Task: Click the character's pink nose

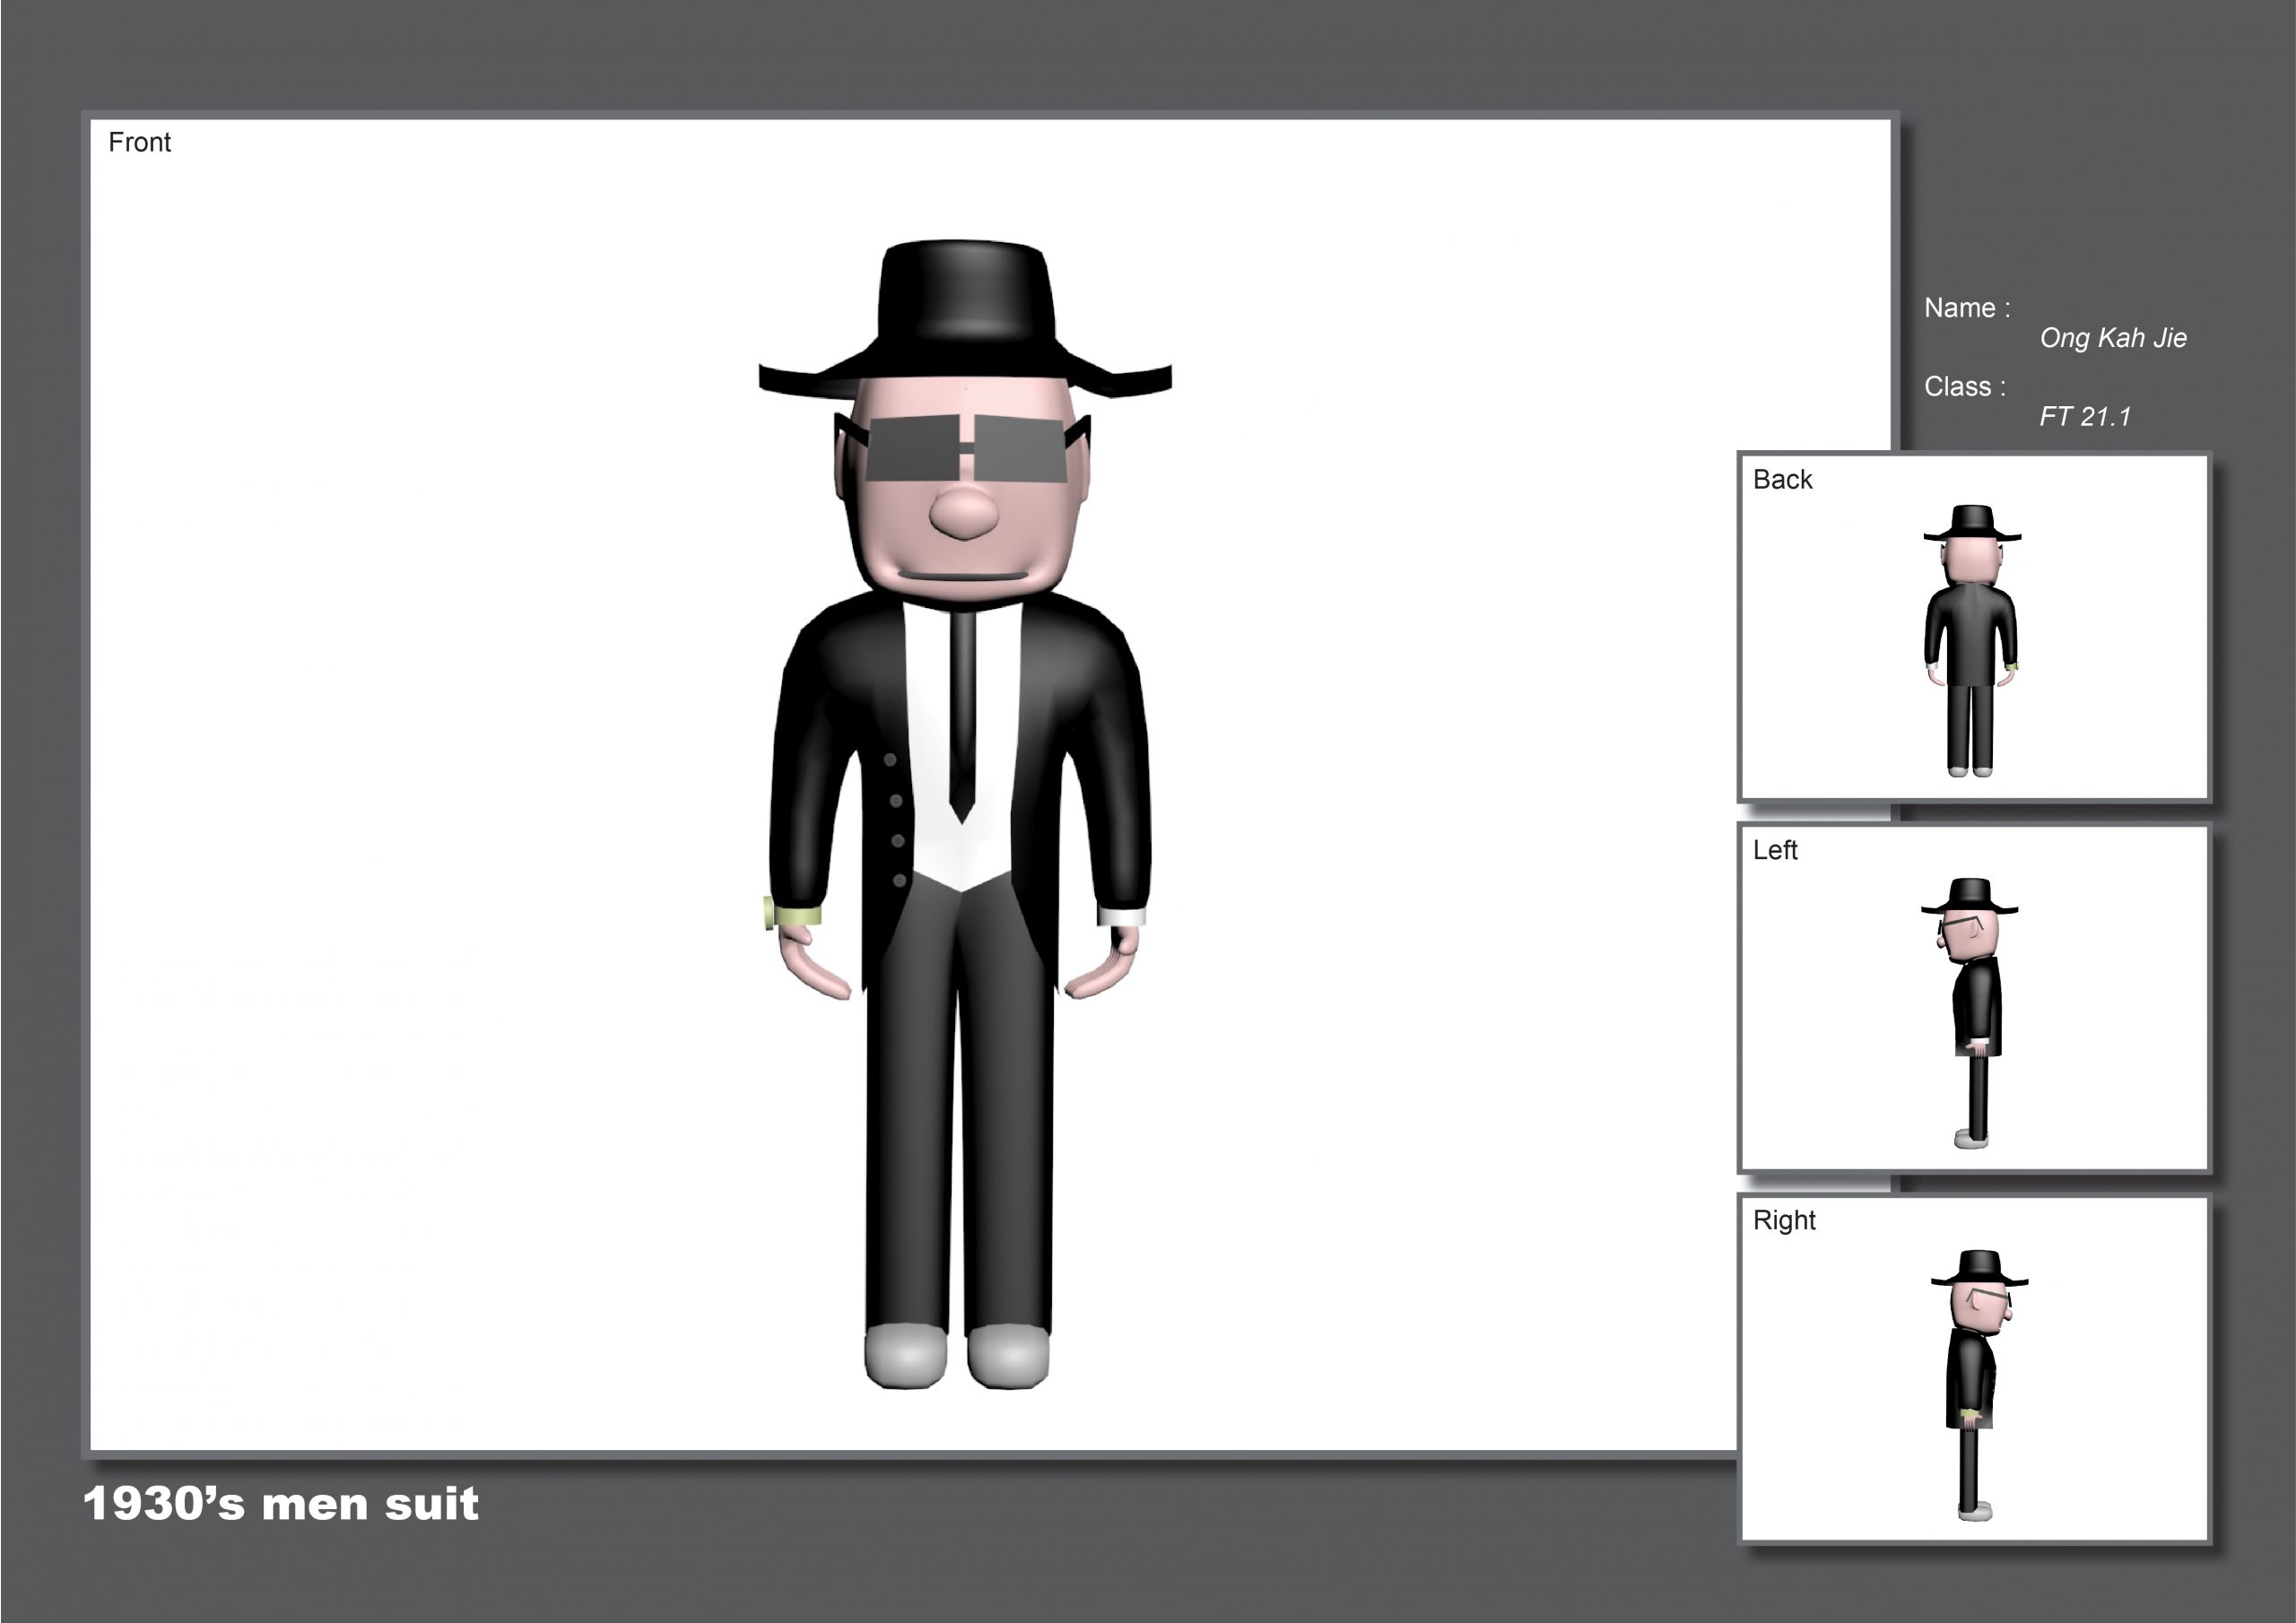Action: [963, 513]
